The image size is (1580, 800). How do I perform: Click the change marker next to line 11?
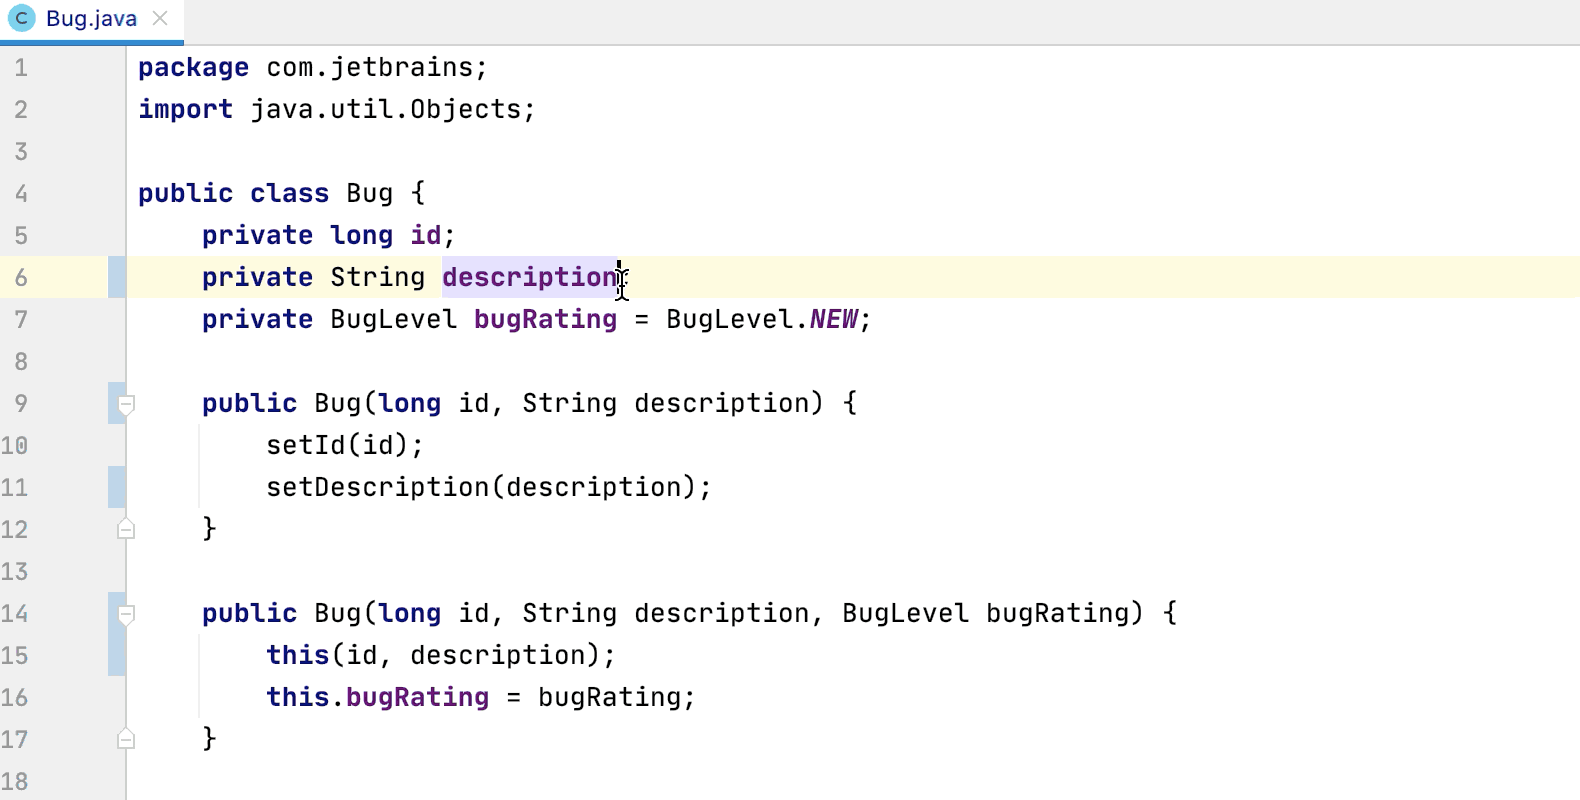click(x=114, y=487)
